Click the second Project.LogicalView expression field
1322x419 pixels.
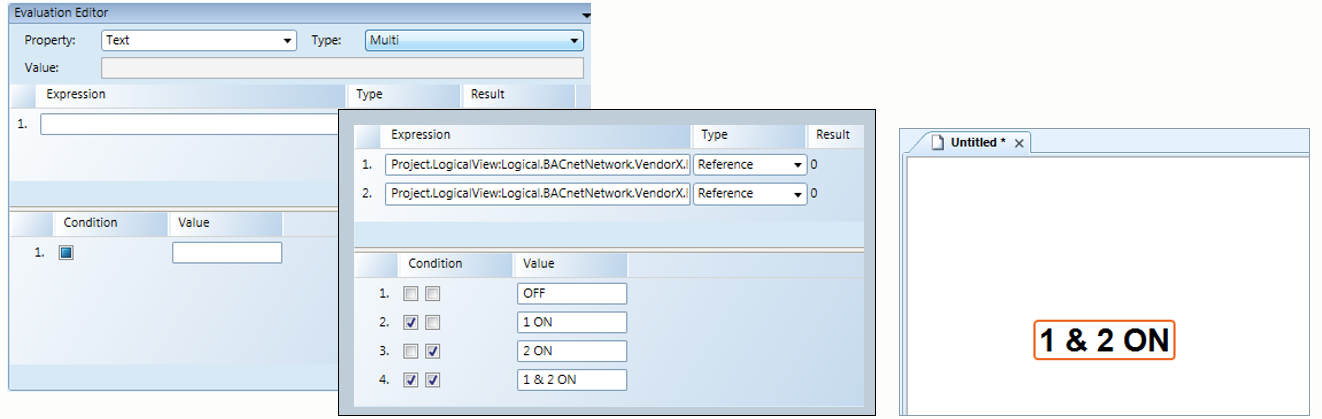537,194
